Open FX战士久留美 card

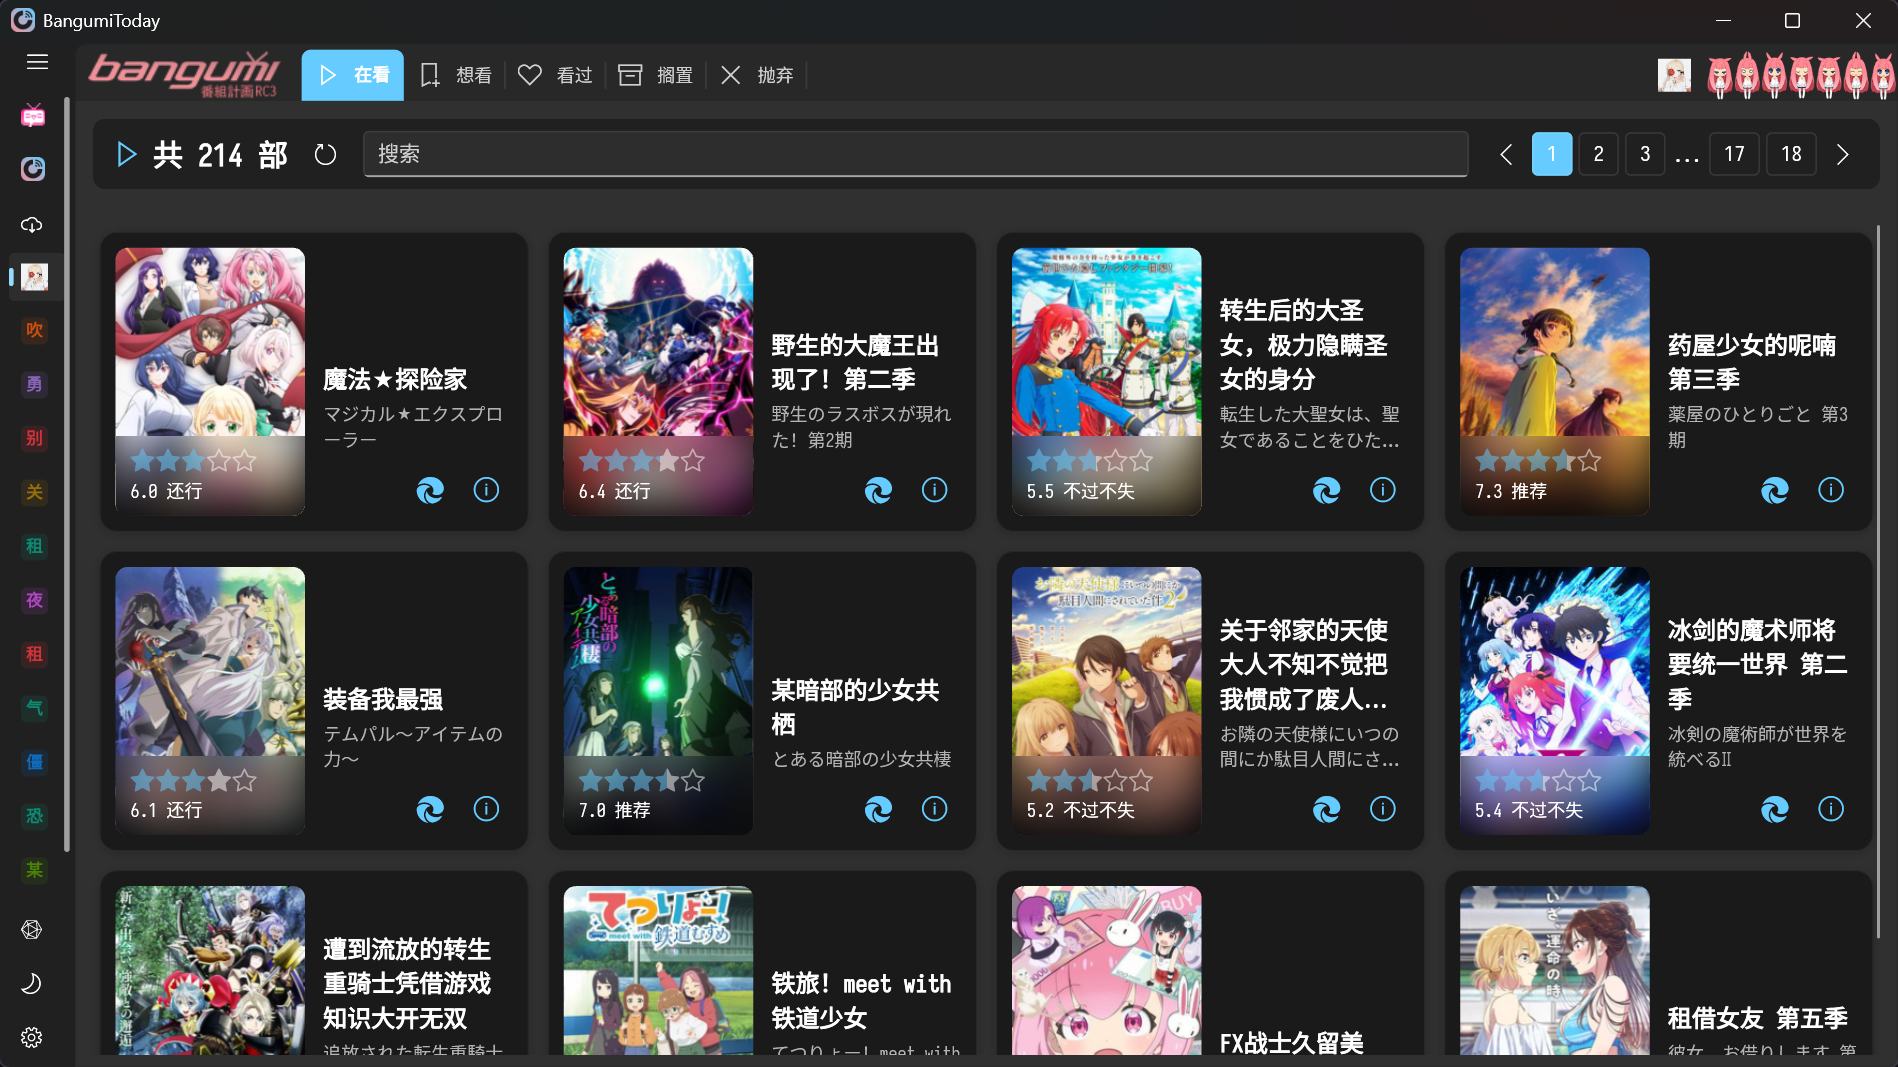(1210, 965)
